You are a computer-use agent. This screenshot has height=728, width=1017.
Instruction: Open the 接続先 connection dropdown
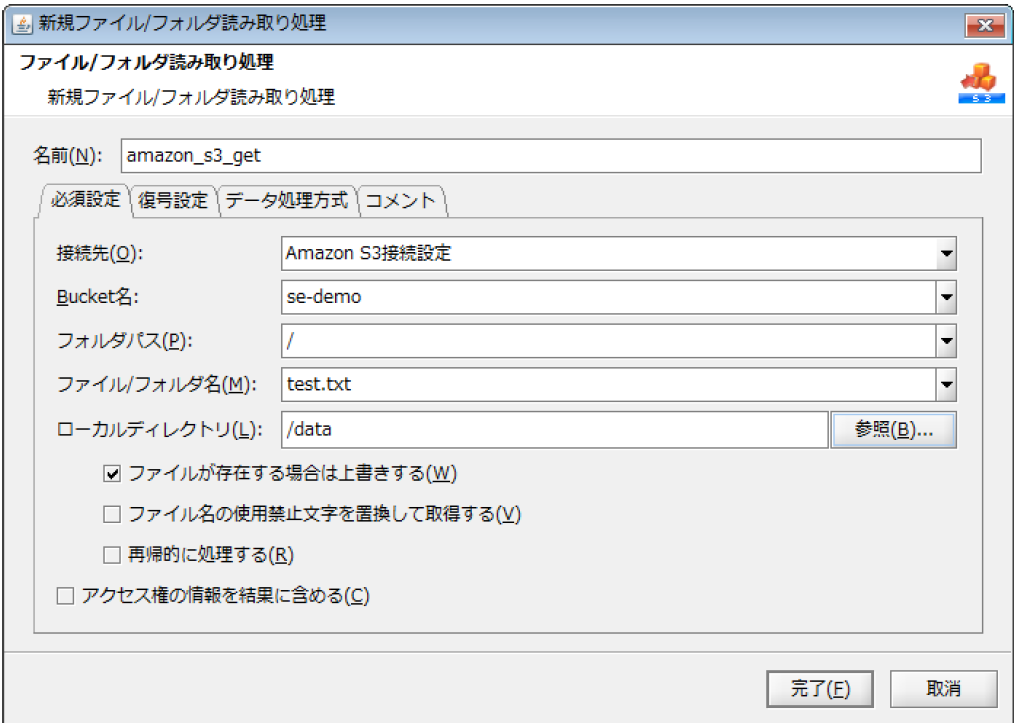[x=945, y=253]
